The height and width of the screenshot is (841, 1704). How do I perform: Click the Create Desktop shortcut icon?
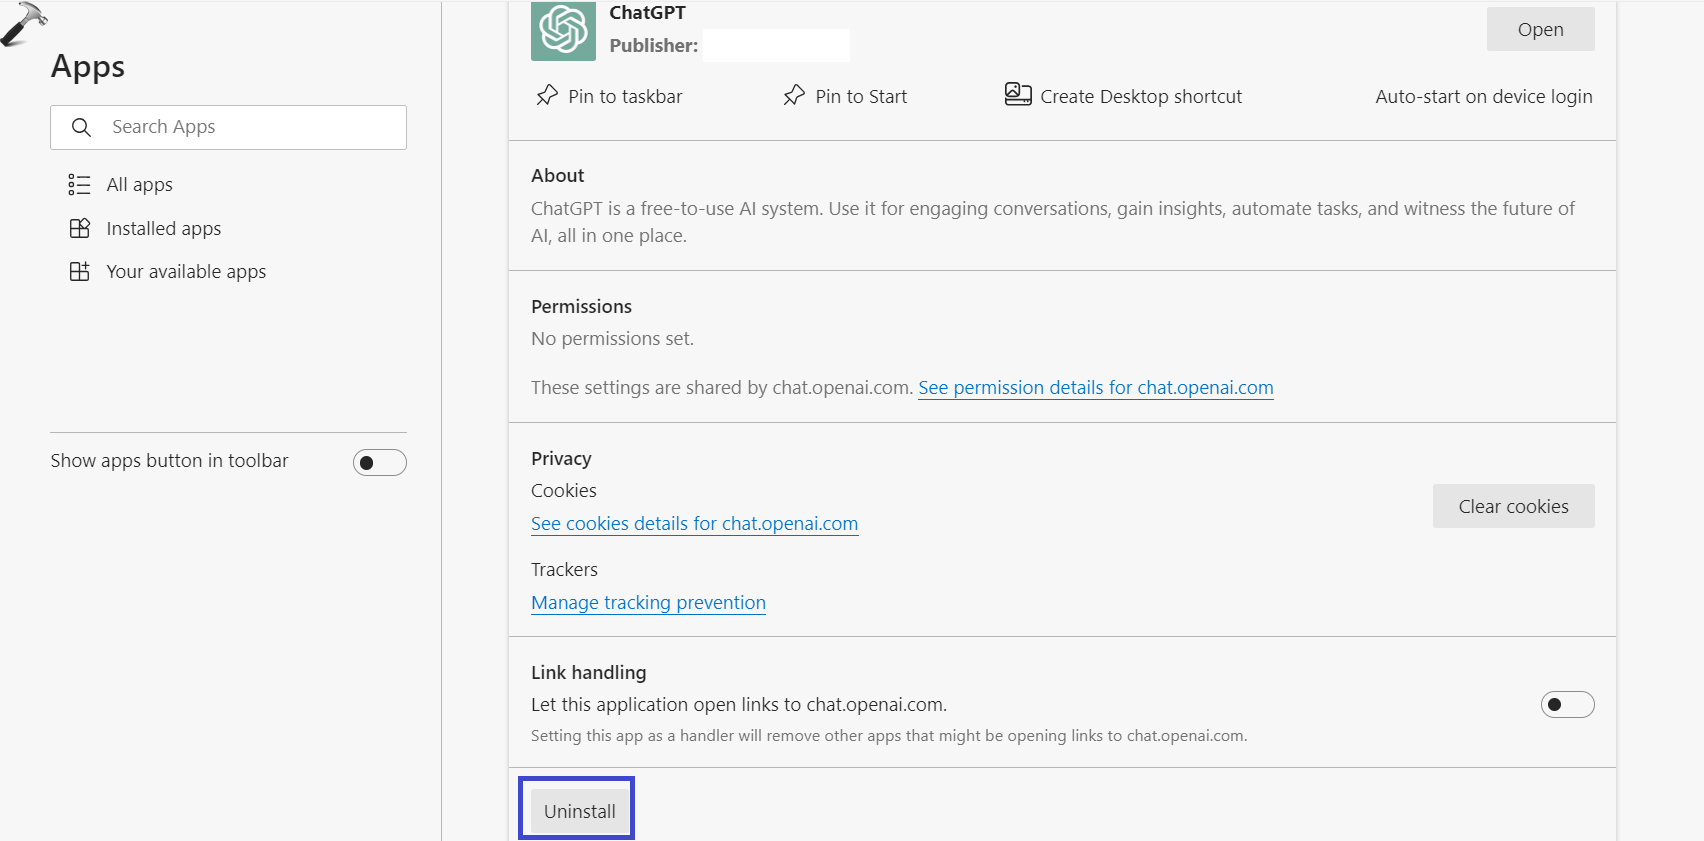[1018, 95]
